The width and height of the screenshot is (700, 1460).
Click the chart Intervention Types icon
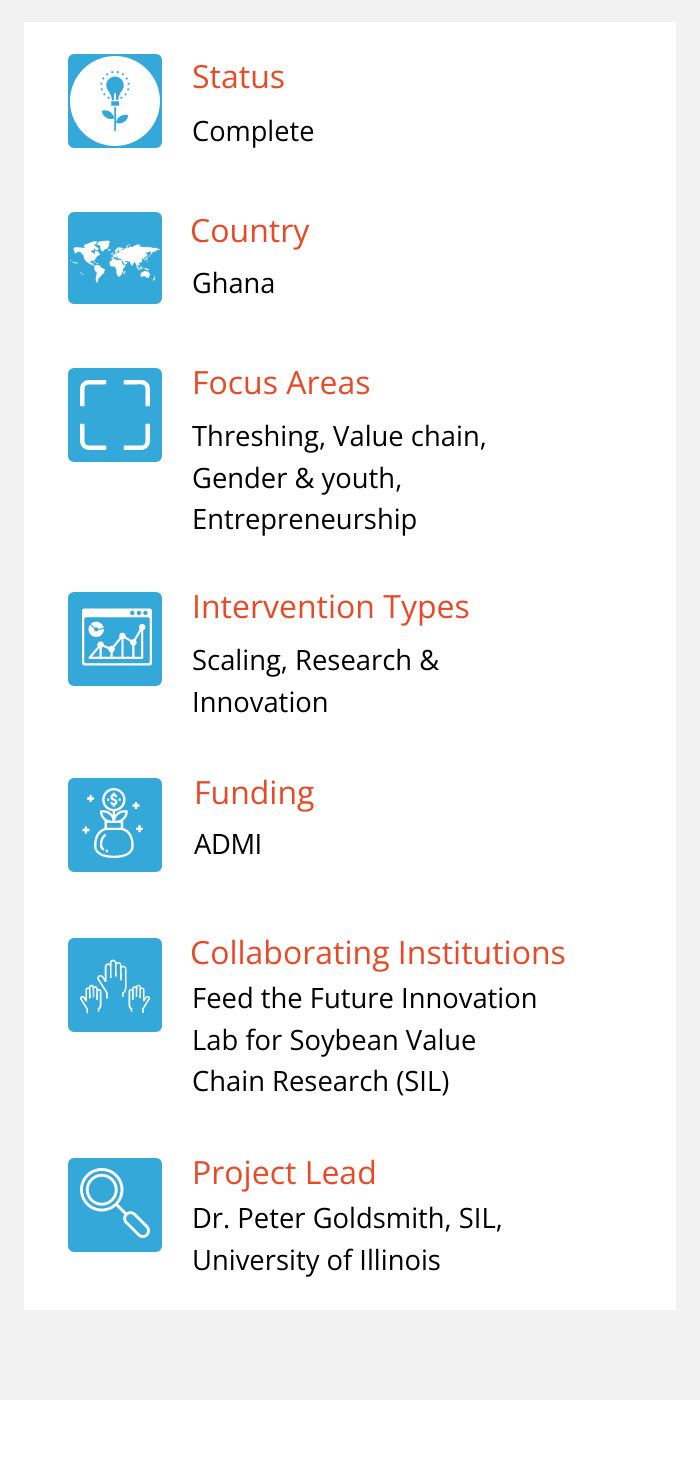click(x=115, y=639)
